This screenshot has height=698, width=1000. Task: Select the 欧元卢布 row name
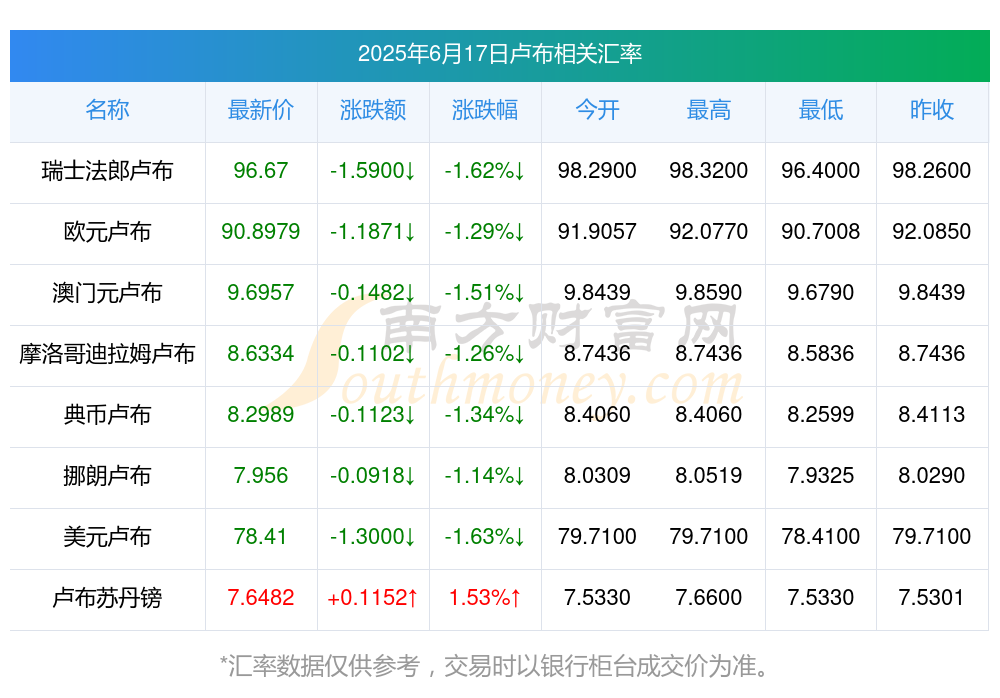tap(107, 232)
